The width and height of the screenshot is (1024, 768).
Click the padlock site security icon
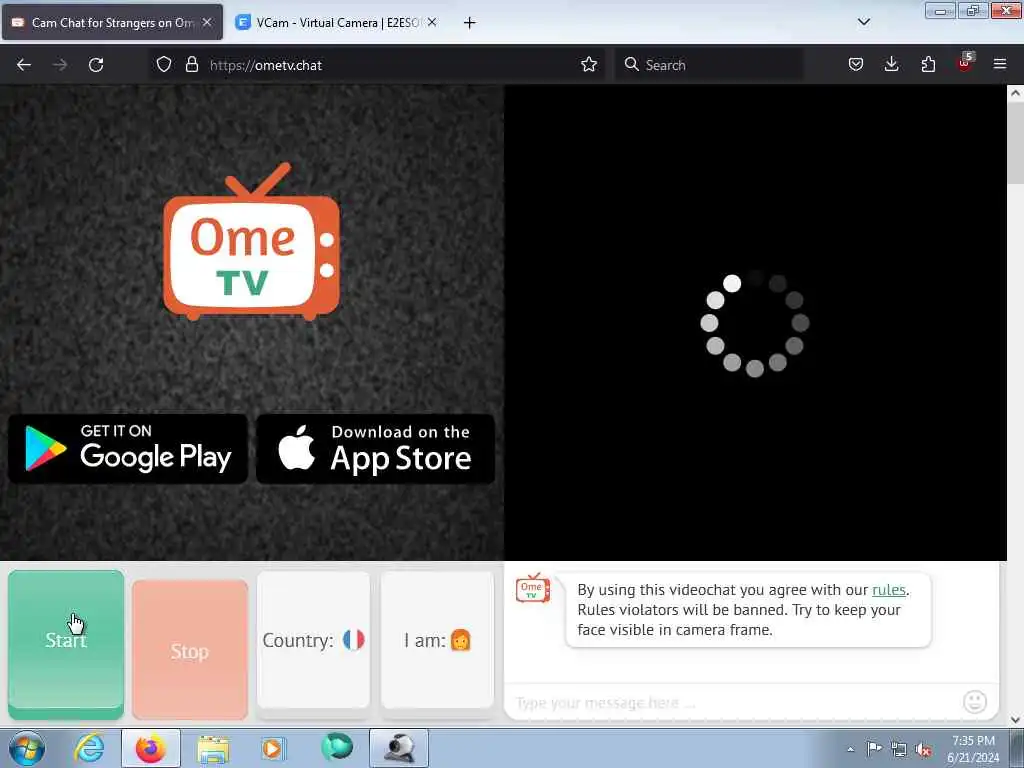pyautogui.click(x=191, y=65)
